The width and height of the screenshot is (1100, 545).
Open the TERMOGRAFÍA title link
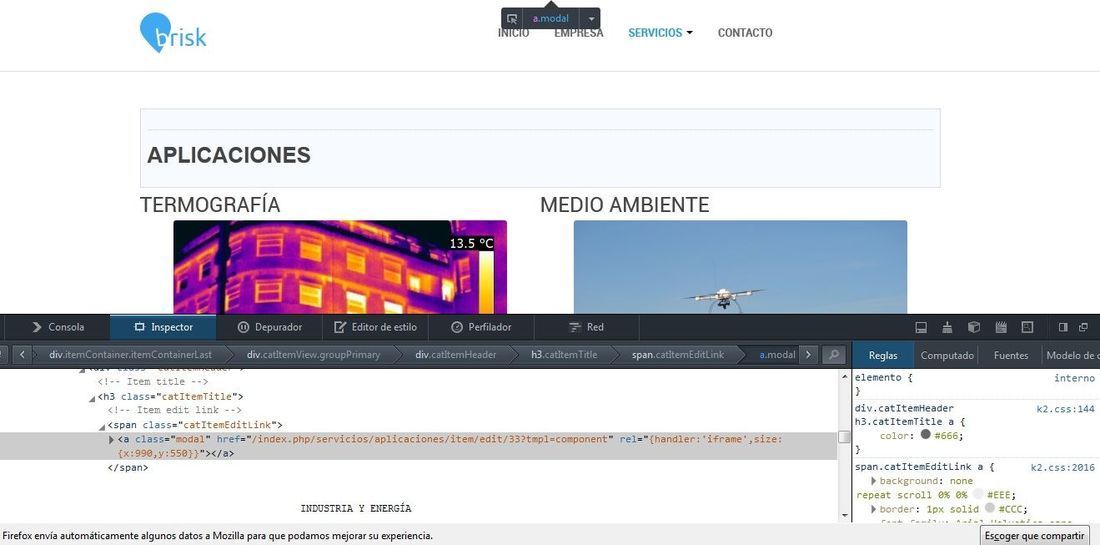pos(210,205)
